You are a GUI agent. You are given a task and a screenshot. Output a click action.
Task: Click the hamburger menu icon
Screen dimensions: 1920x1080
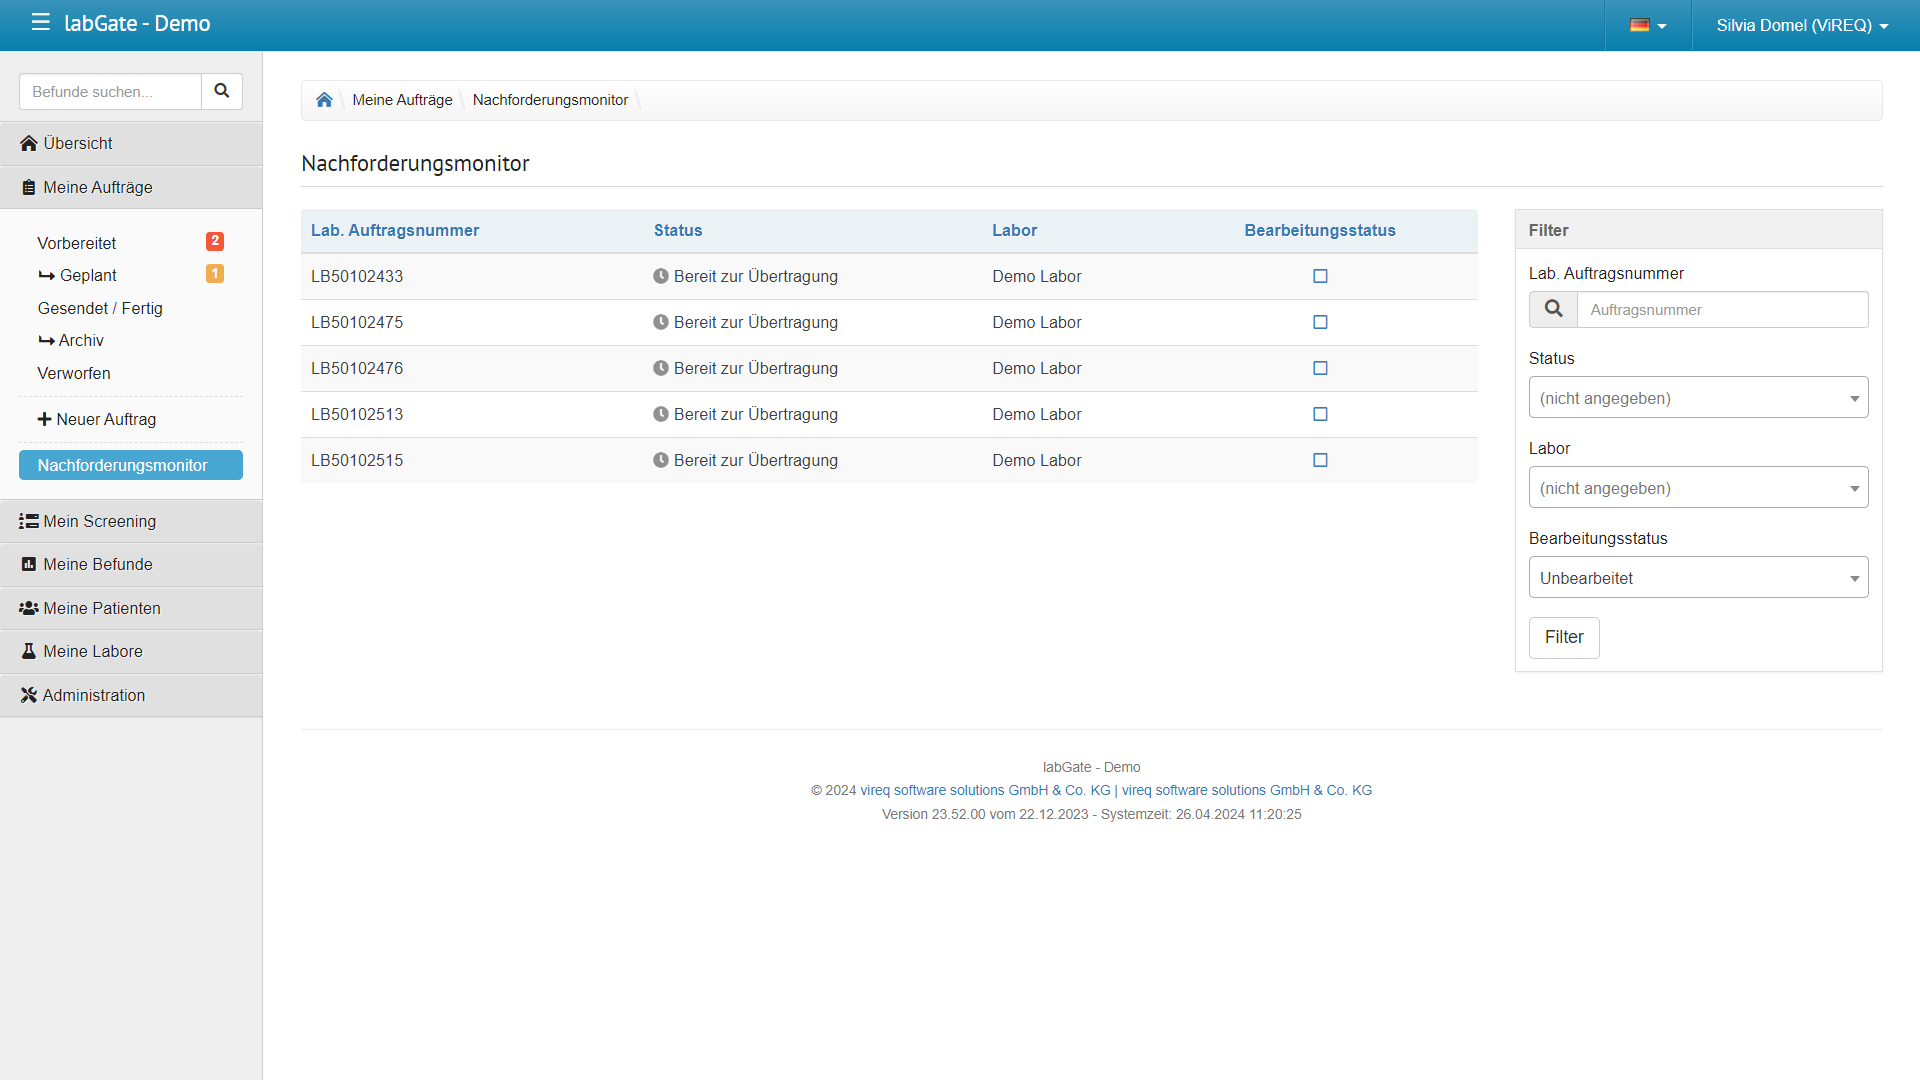[x=40, y=22]
